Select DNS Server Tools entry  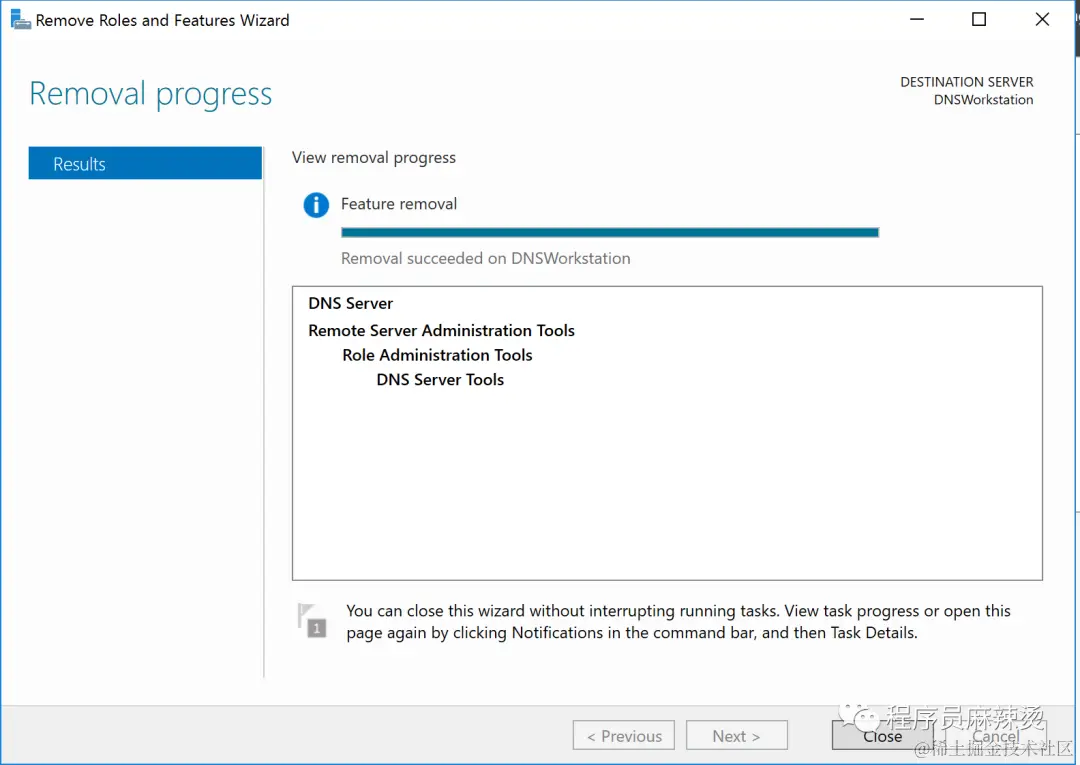coord(440,380)
